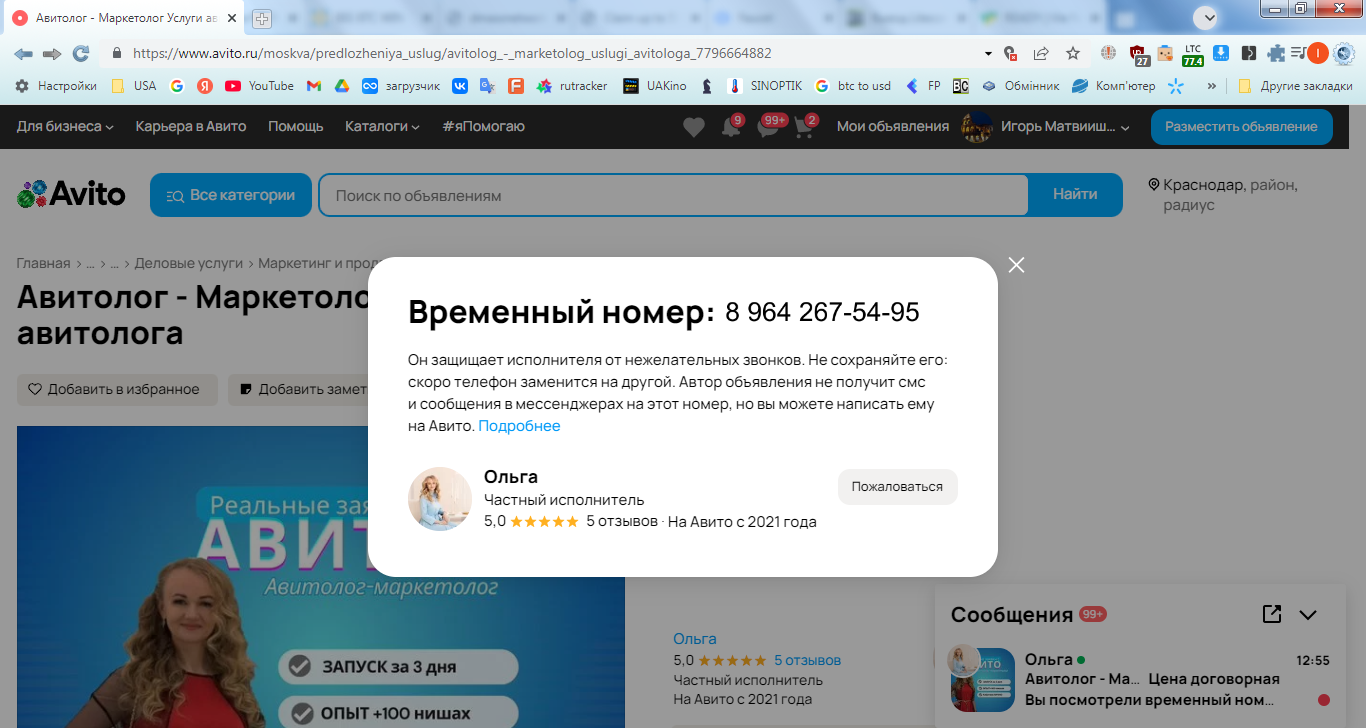Open blocked location permission icon in address bar

pyautogui.click(x=1010, y=53)
